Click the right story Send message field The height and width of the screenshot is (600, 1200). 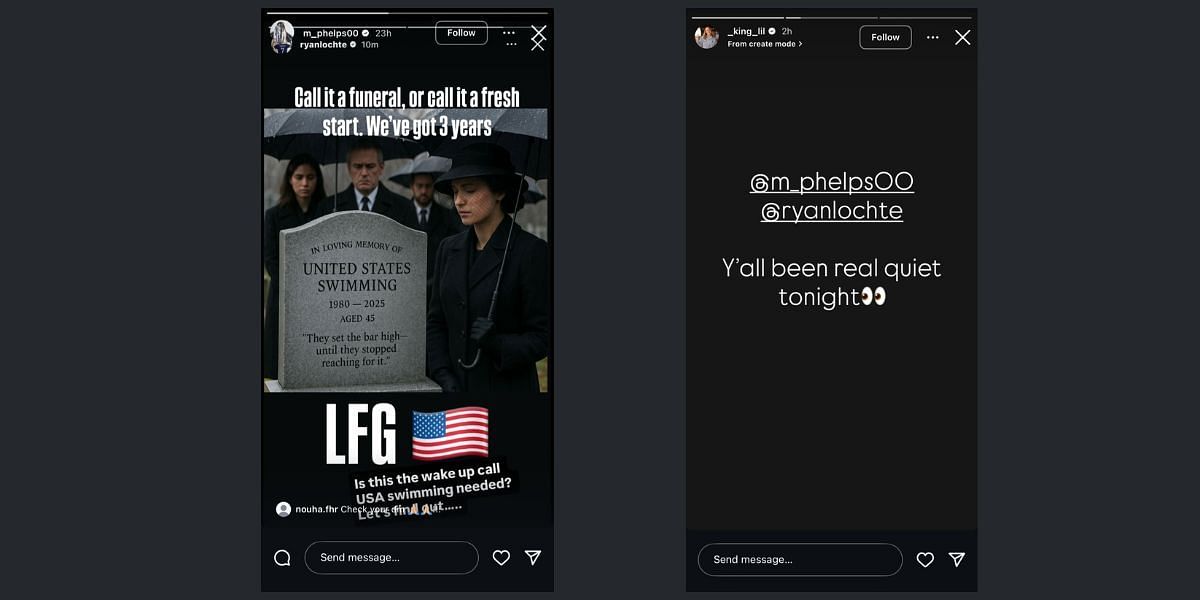coord(800,560)
